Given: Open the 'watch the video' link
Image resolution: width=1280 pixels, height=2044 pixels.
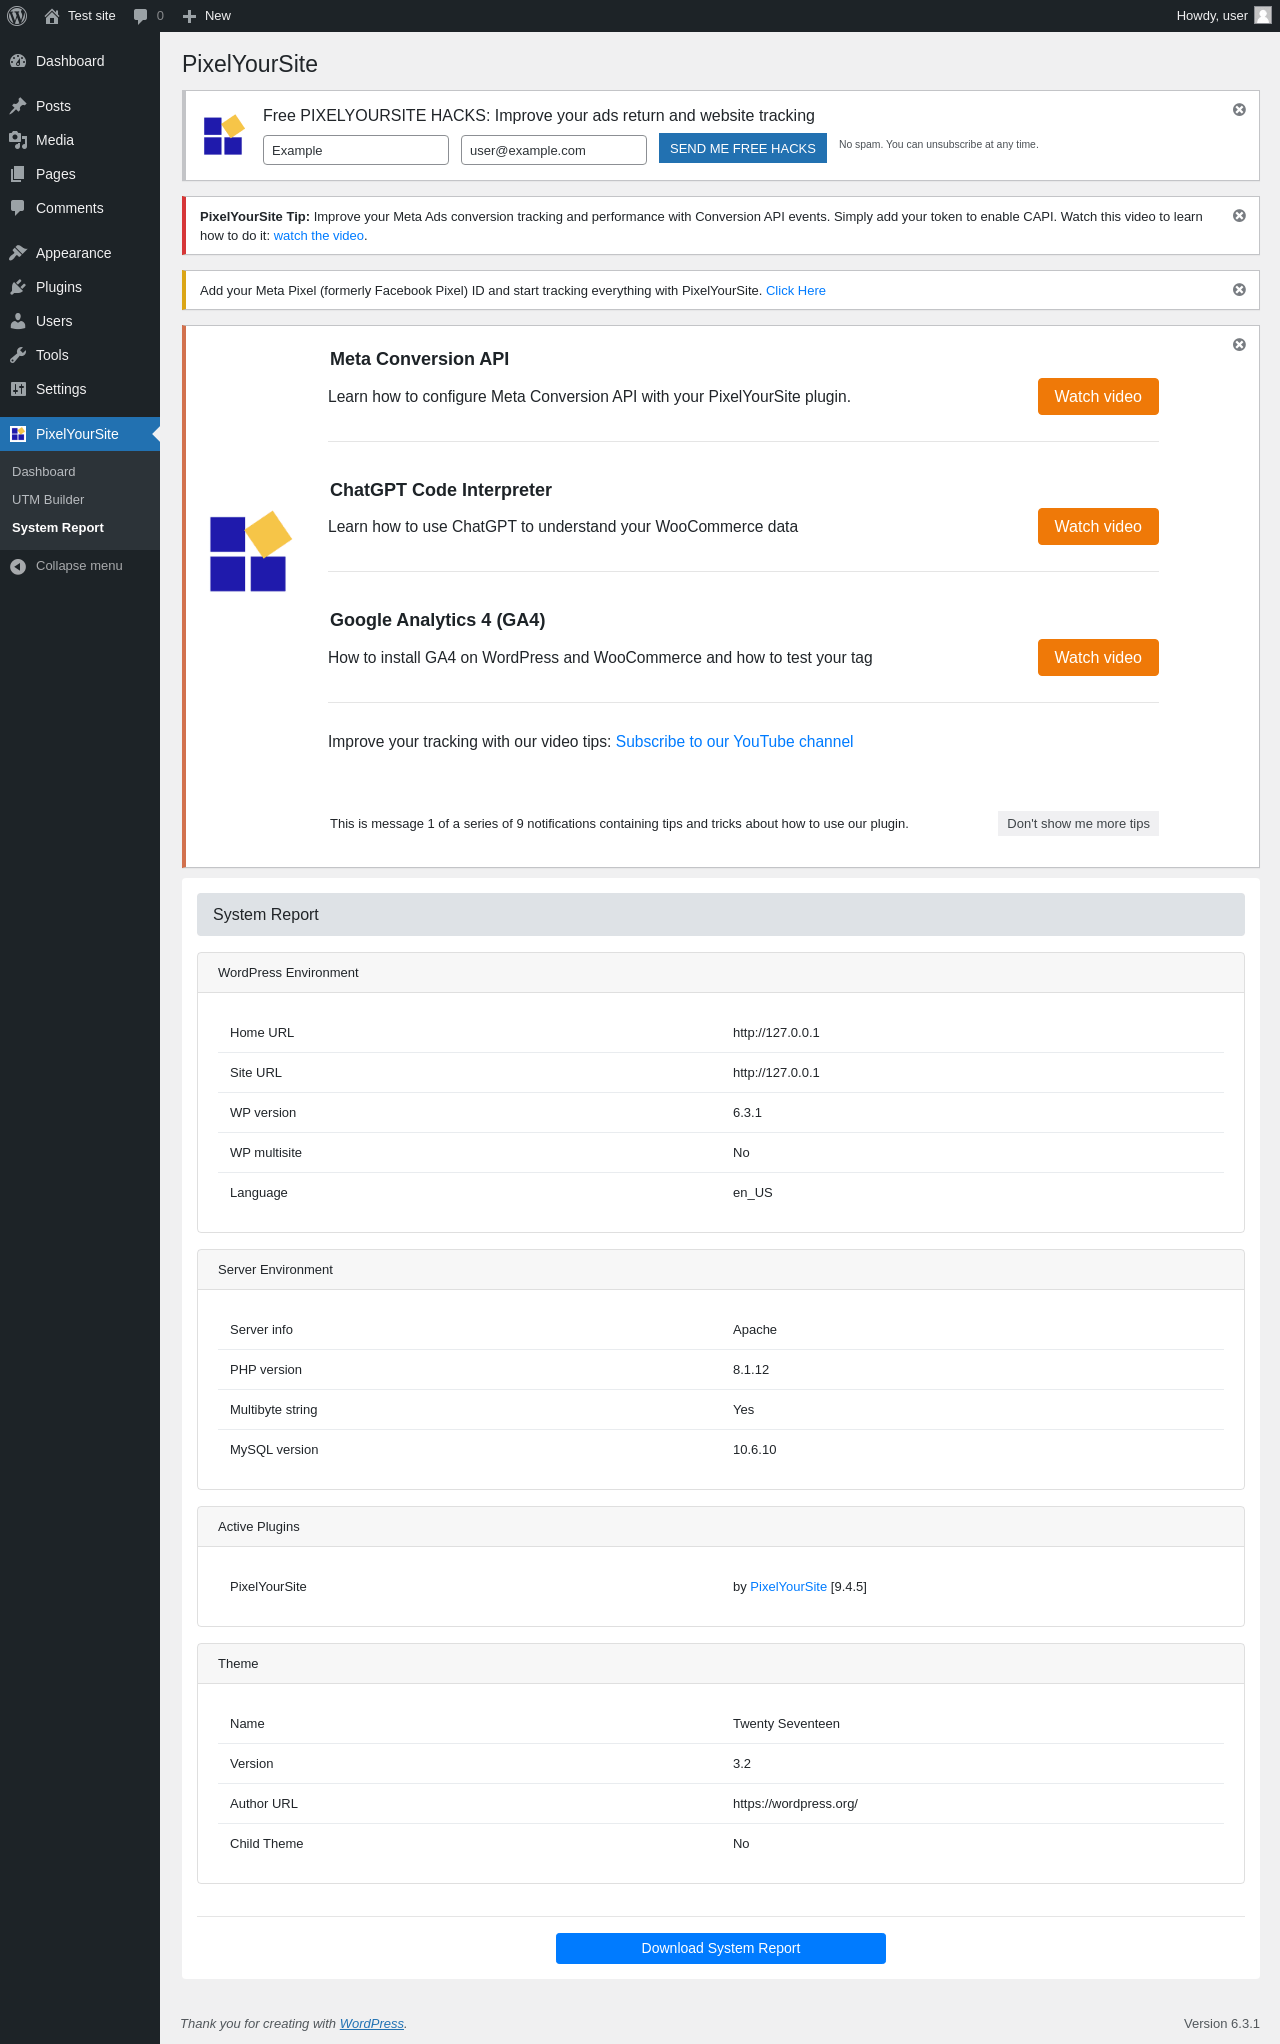Looking at the screenshot, I should [x=319, y=236].
